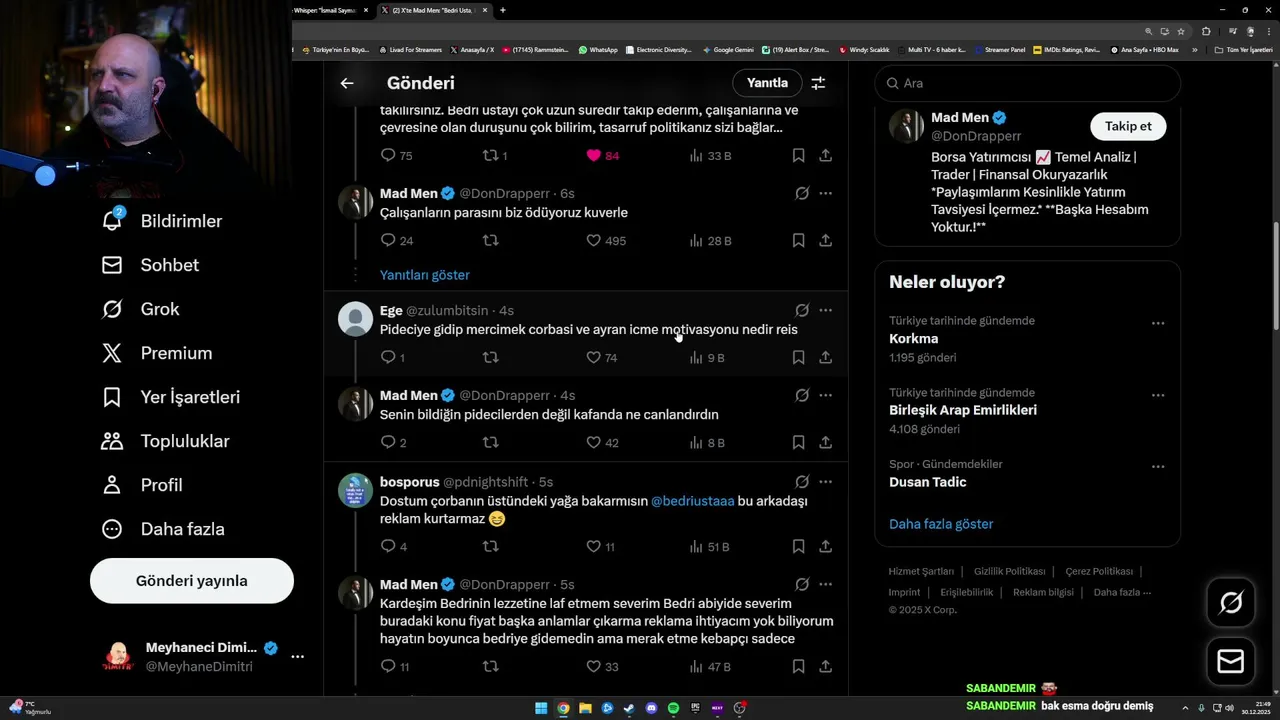Open the reply filter settings icon beside Yanıtla
This screenshot has width=1280, height=720.
818,83
